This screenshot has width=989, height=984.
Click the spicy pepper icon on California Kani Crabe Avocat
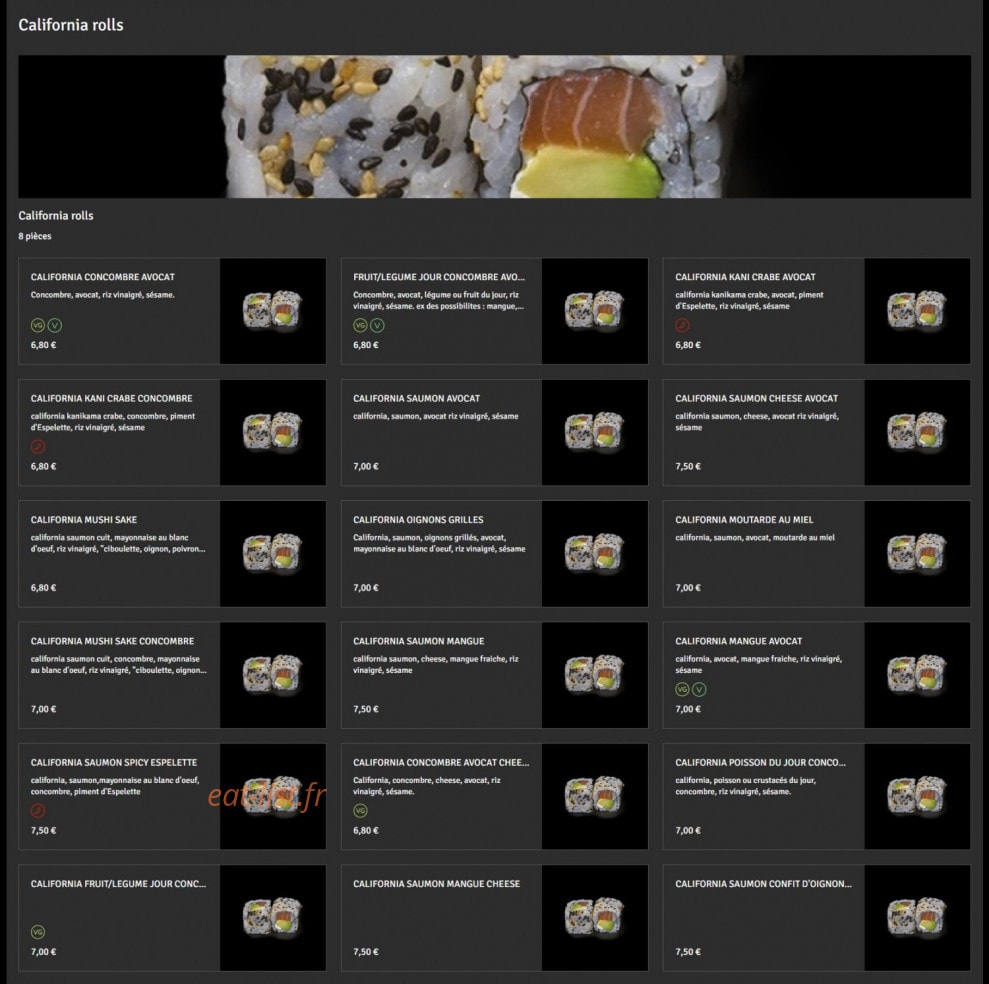coord(682,325)
